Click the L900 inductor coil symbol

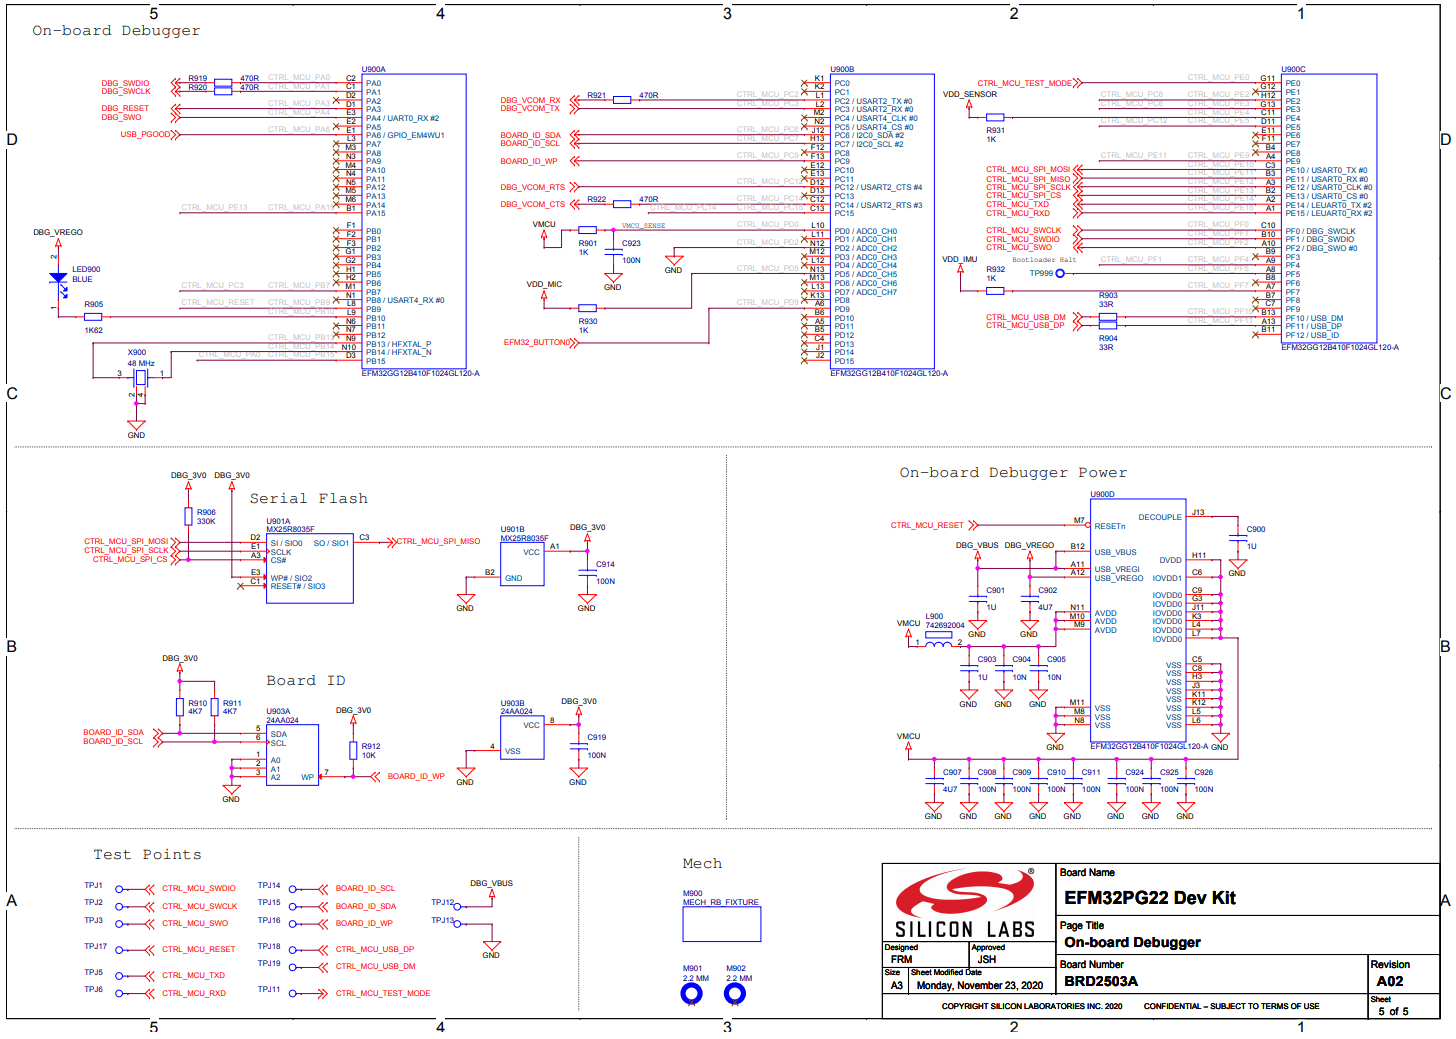click(x=938, y=641)
